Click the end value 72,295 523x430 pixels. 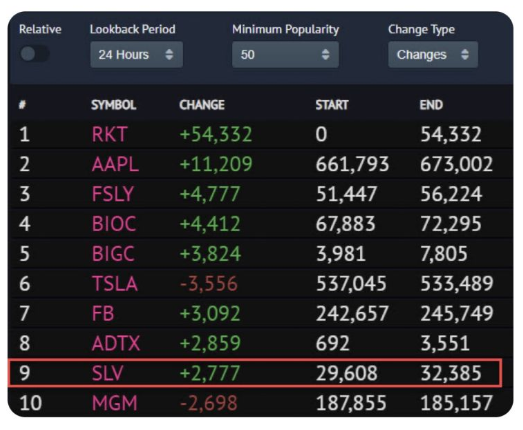coord(451,224)
